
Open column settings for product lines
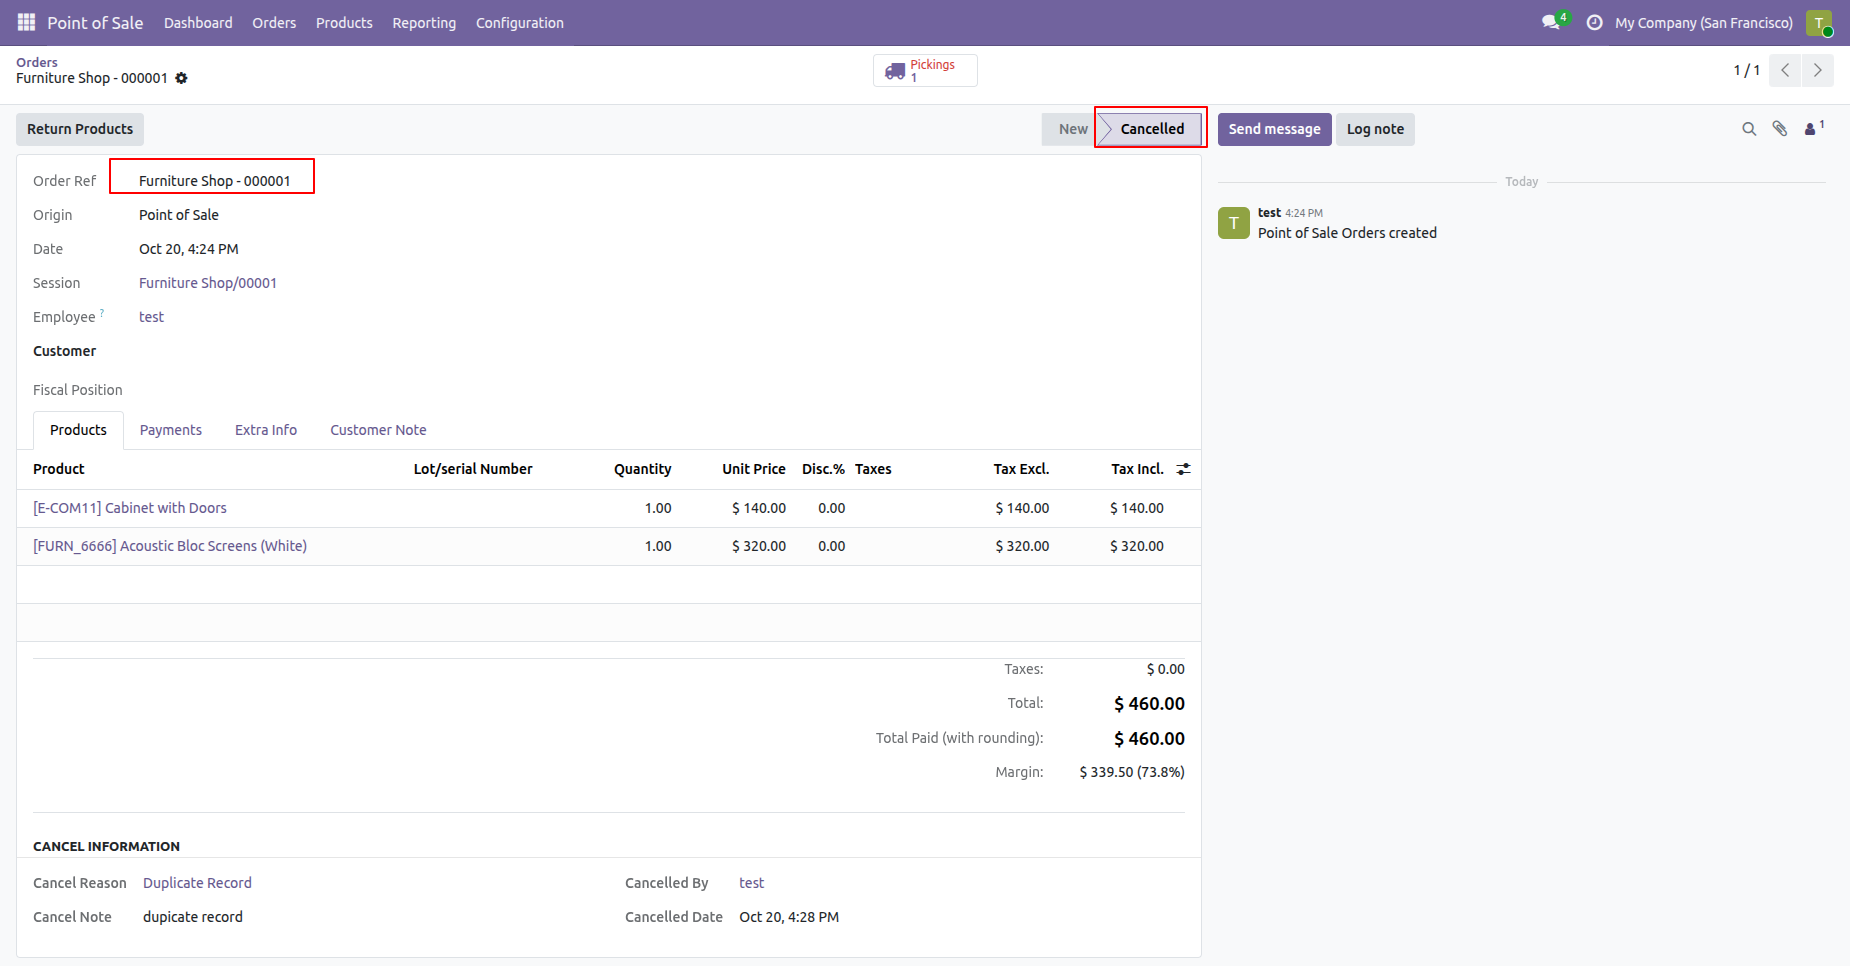tap(1184, 469)
